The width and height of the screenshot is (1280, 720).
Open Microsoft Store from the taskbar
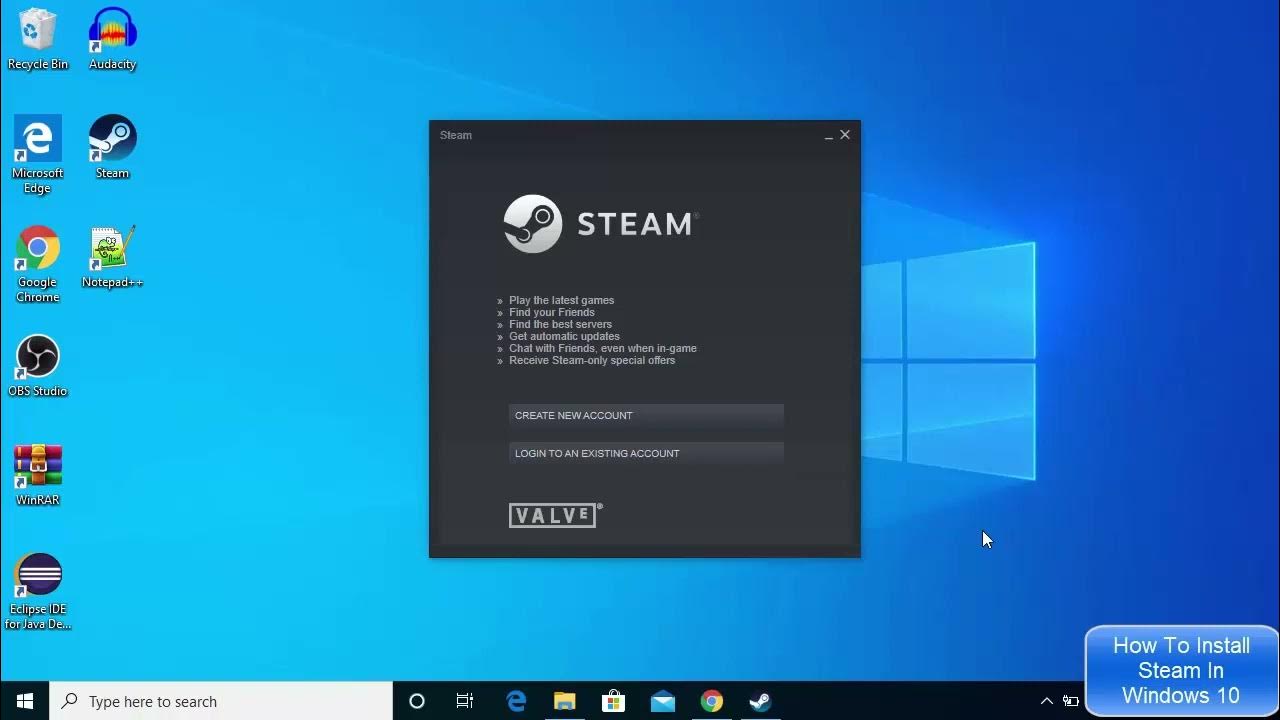(x=613, y=701)
